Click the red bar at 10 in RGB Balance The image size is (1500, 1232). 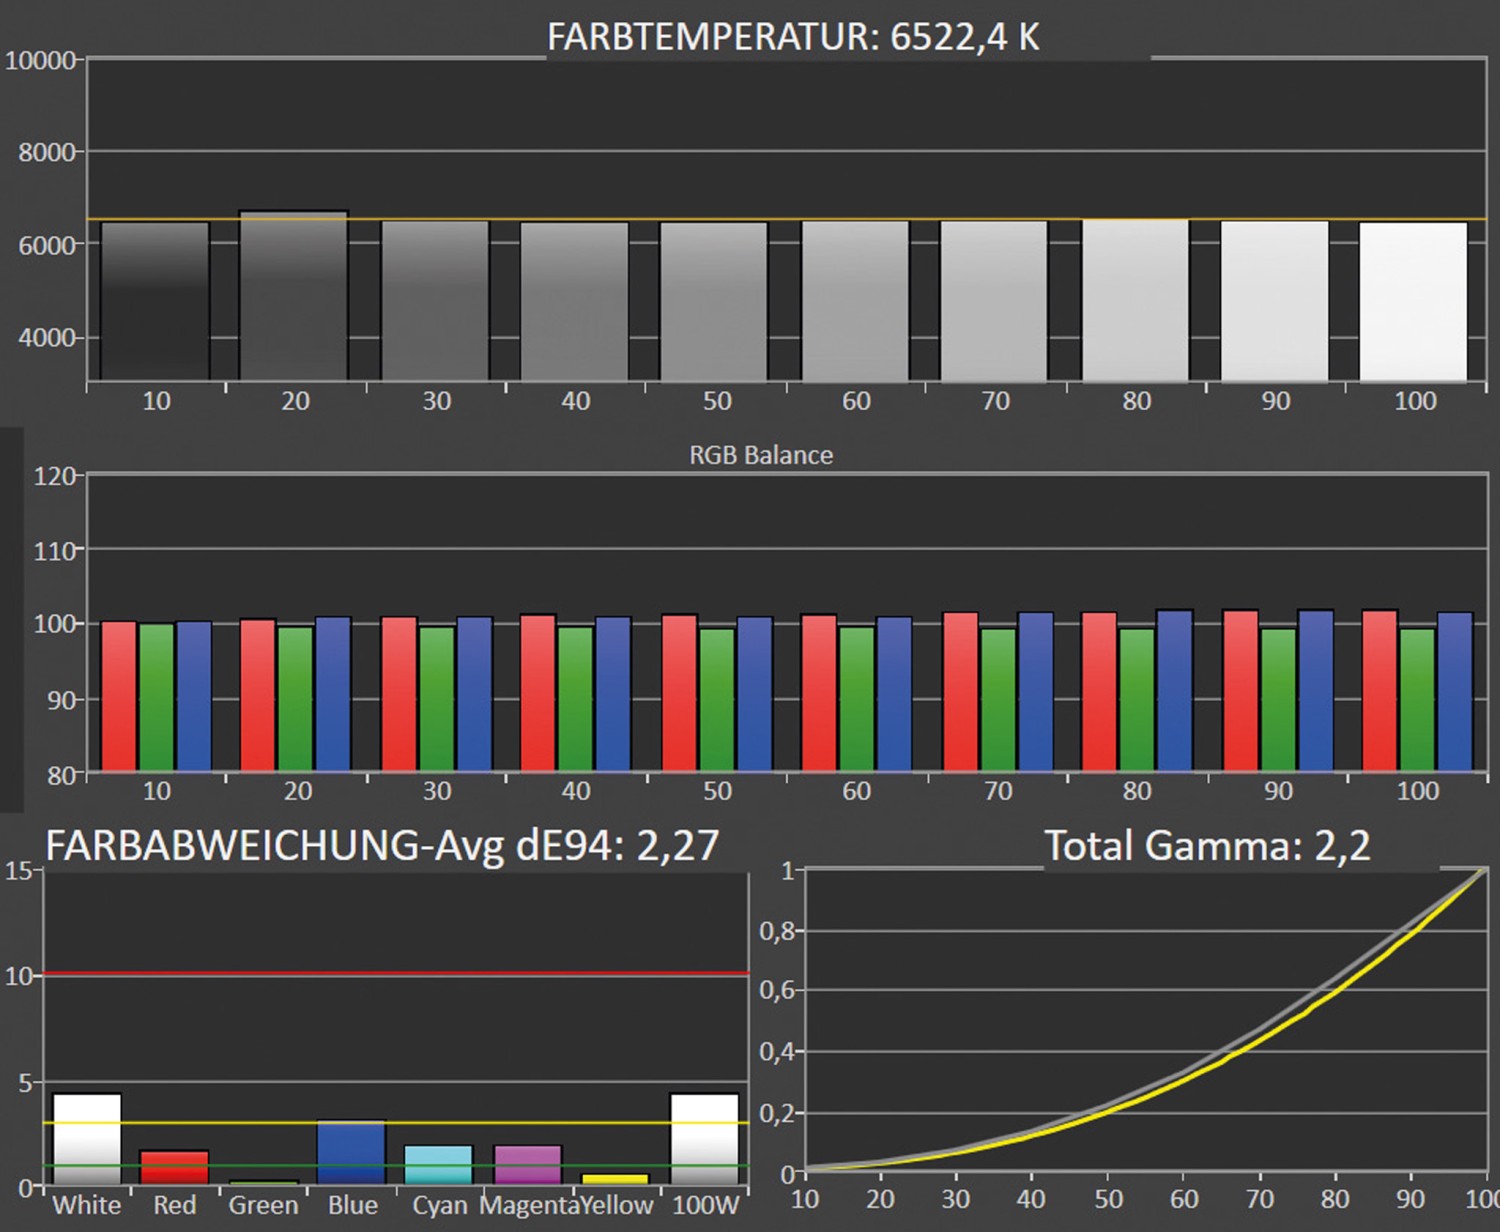coord(119,696)
